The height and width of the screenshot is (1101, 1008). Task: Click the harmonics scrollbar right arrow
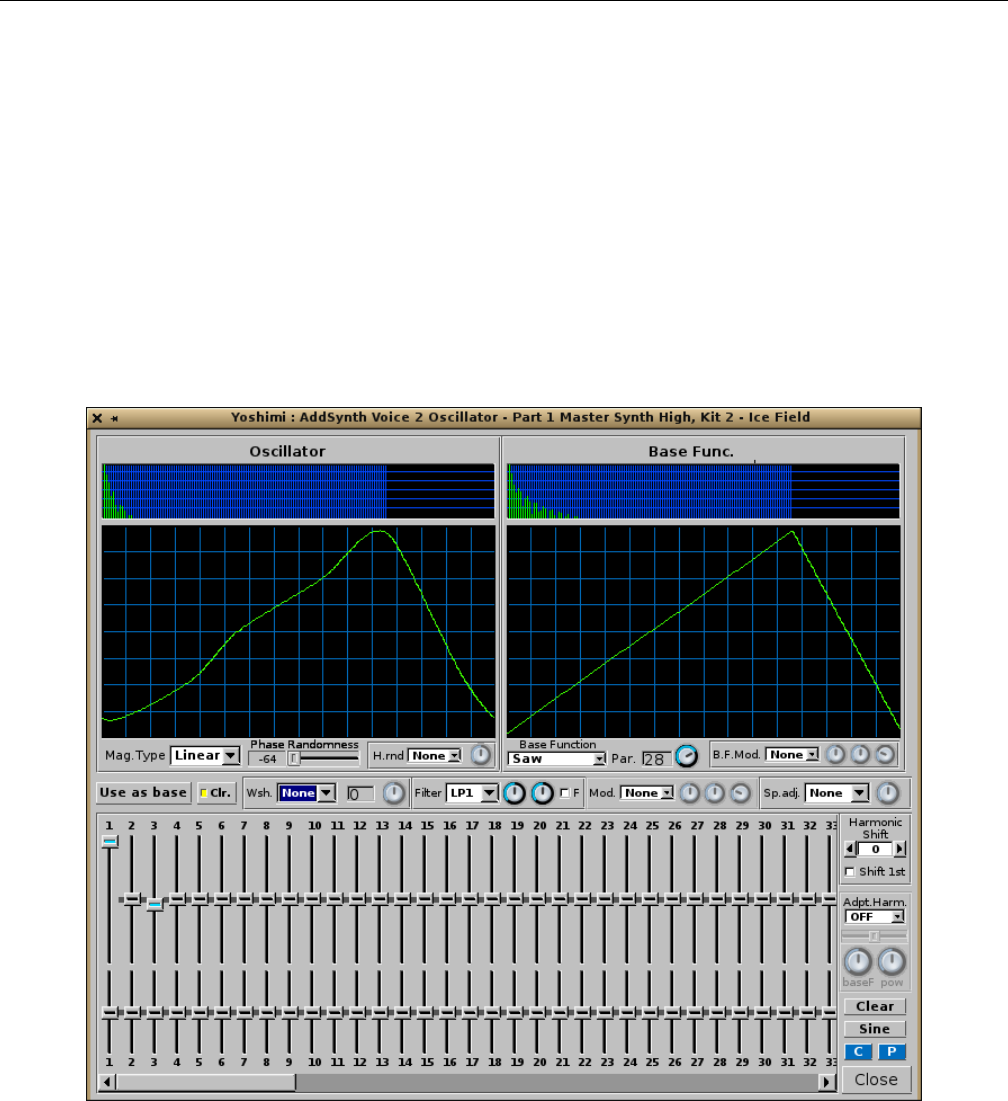click(828, 1082)
